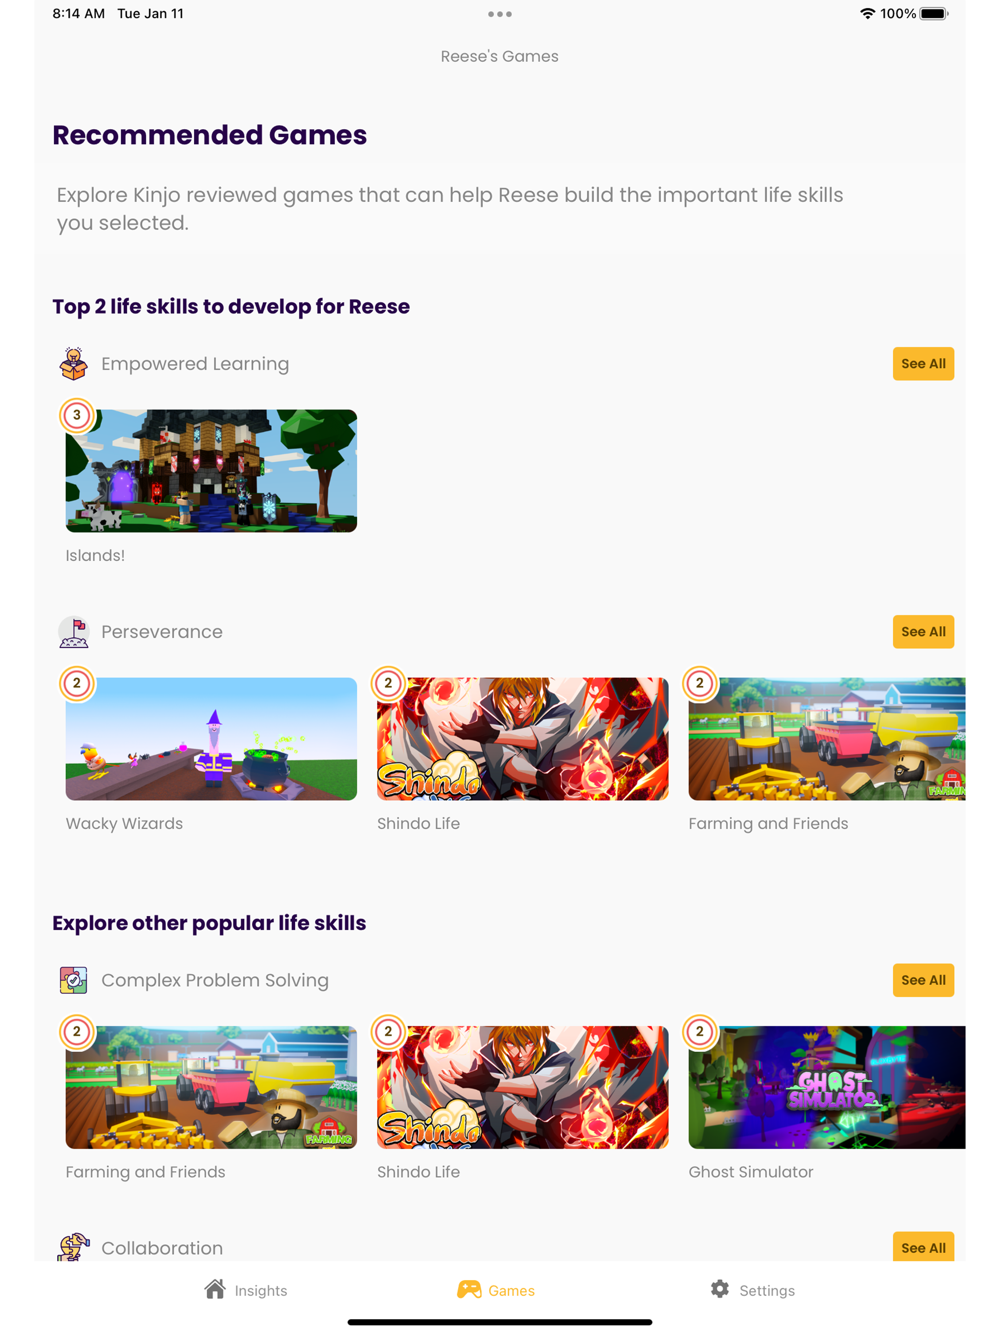This screenshot has height=1334, width=1000.
Task: Open the three-dot multitasking menu
Action: click(500, 14)
